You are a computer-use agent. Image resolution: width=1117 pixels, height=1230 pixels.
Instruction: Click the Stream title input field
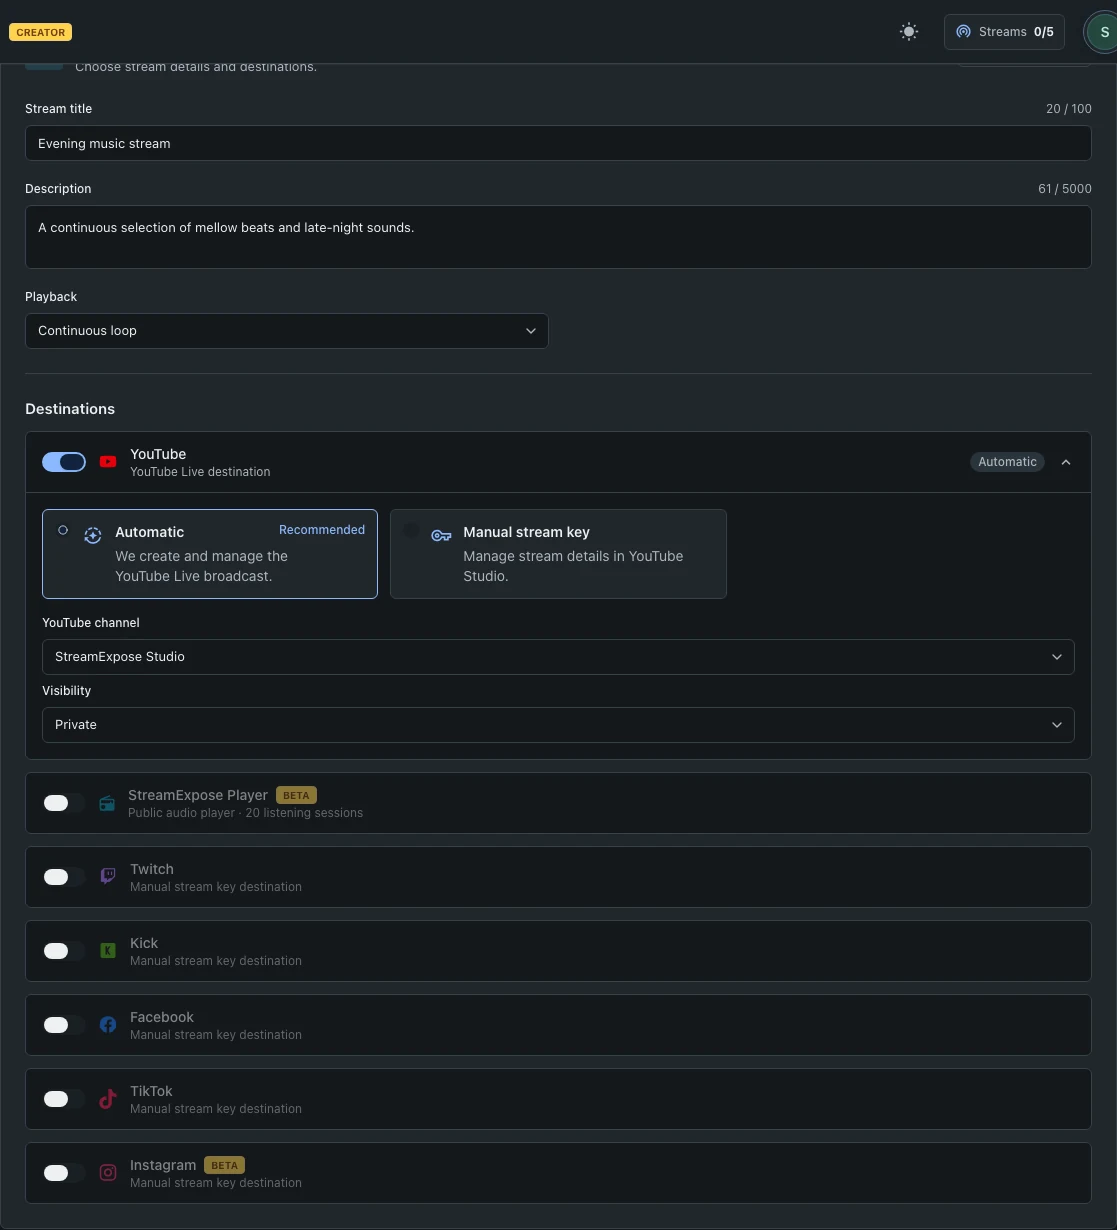(558, 143)
